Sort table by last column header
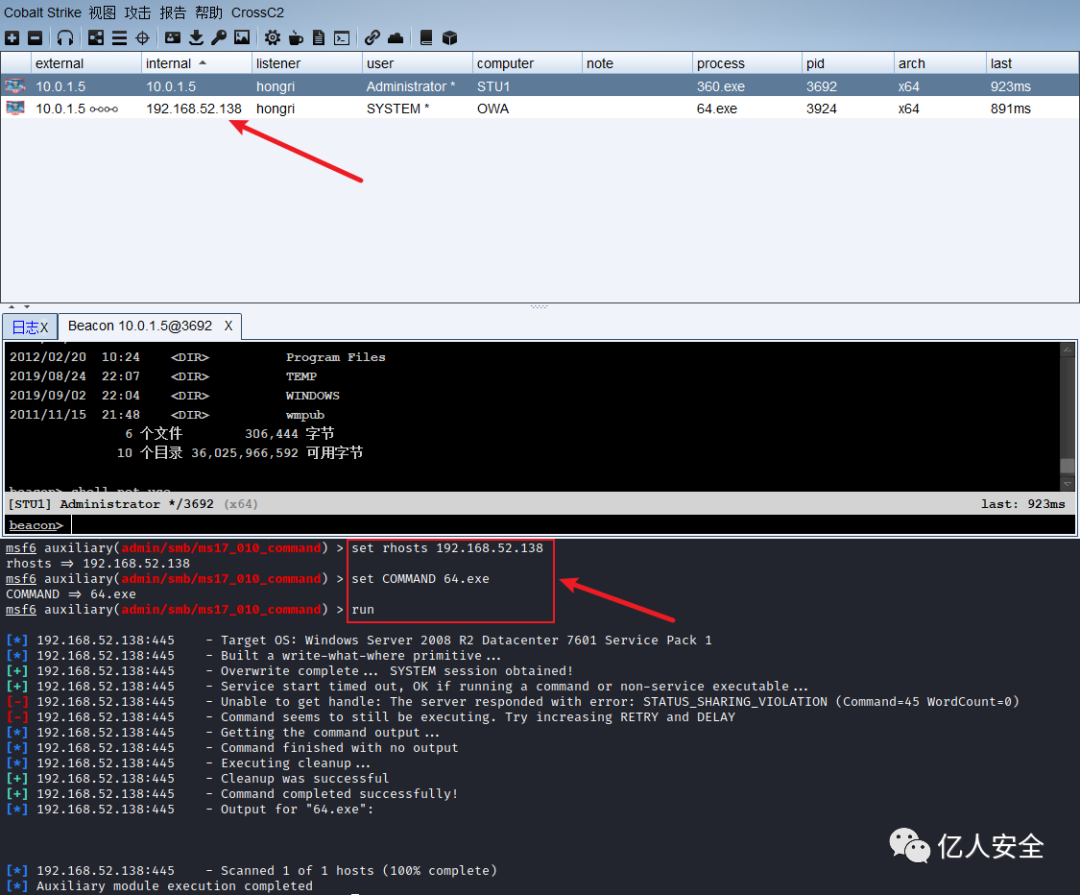Screen dimensions: 1080x895 [1032, 63]
